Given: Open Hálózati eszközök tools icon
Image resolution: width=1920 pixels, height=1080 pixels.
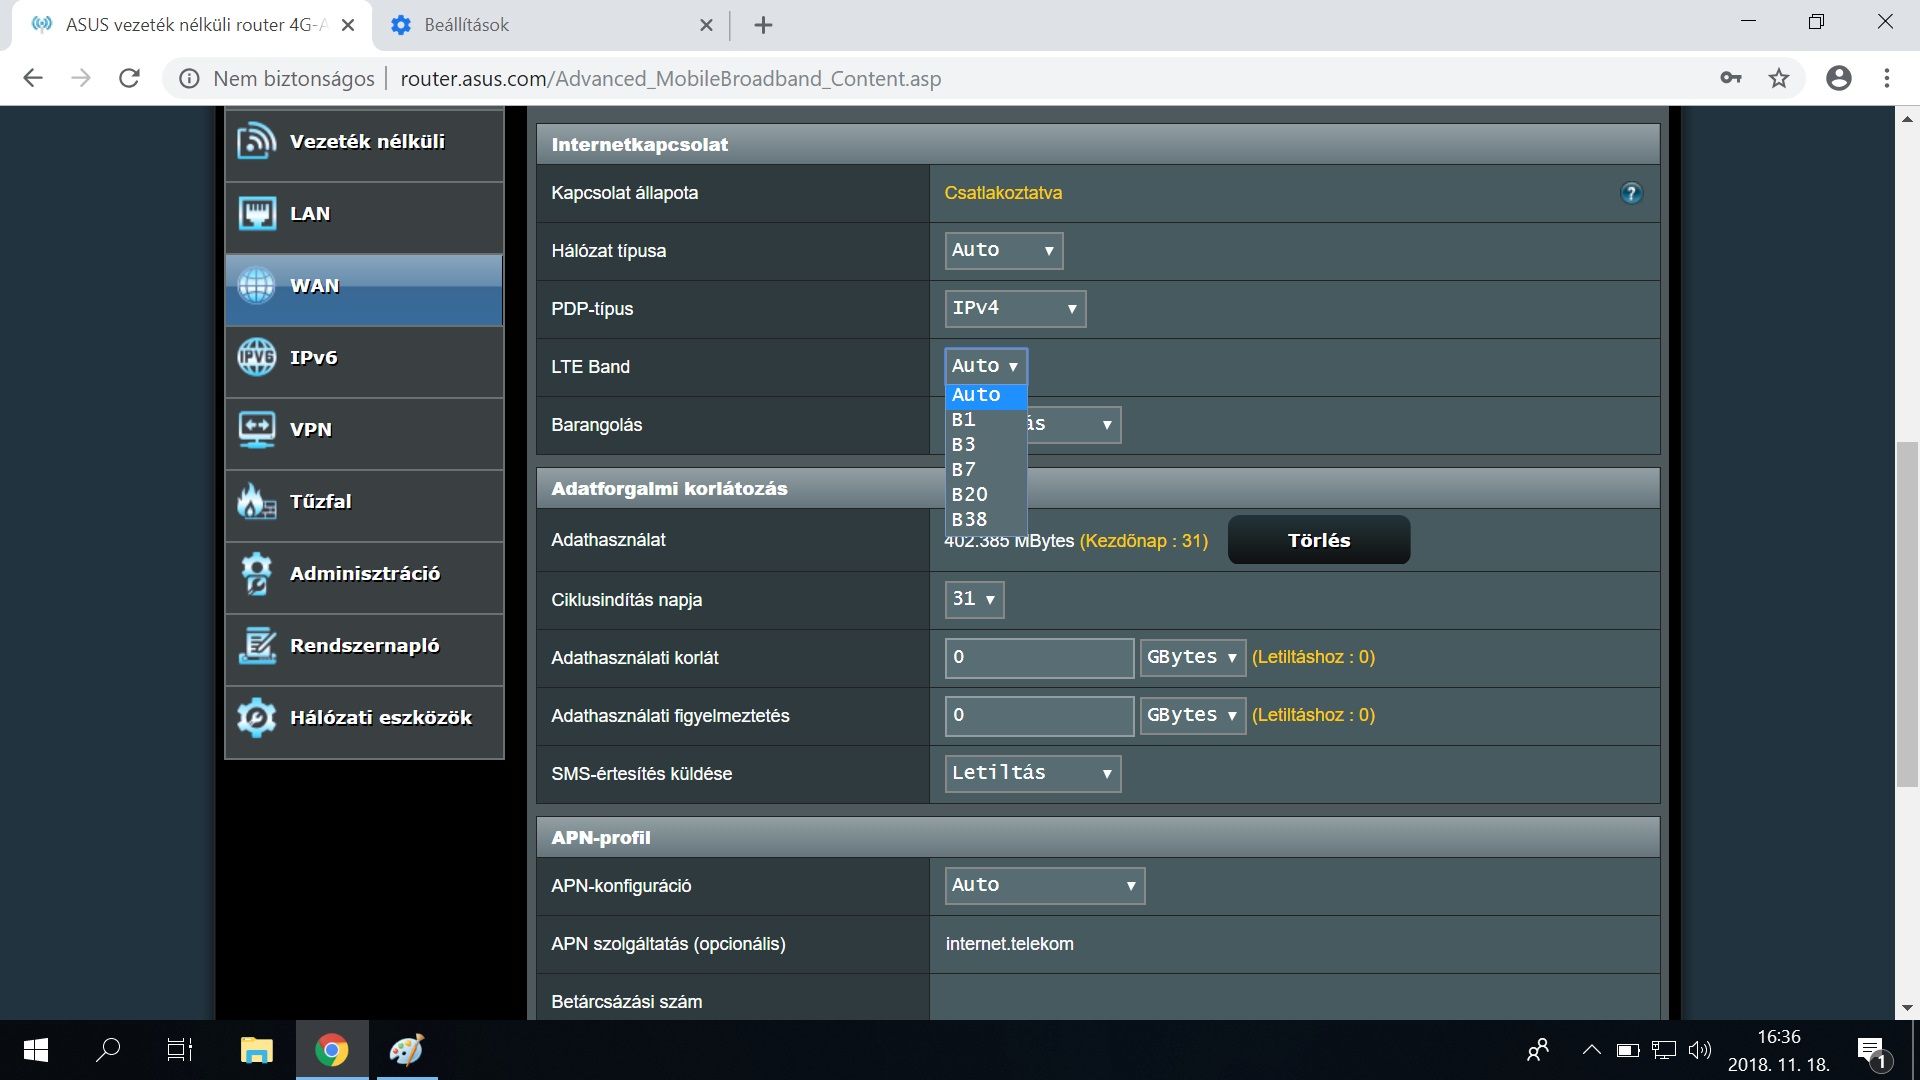Looking at the screenshot, I should pyautogui.click(x=257, y=717).
